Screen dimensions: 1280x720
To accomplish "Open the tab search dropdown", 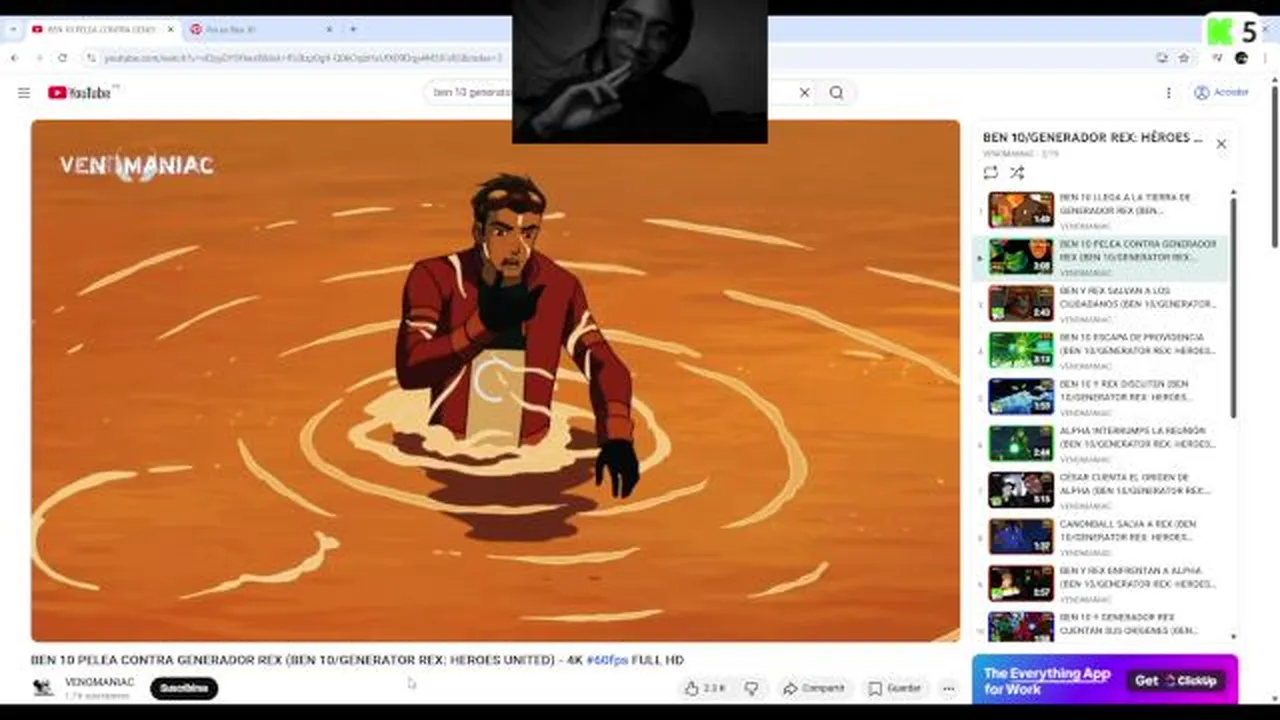I will (13, 29).
